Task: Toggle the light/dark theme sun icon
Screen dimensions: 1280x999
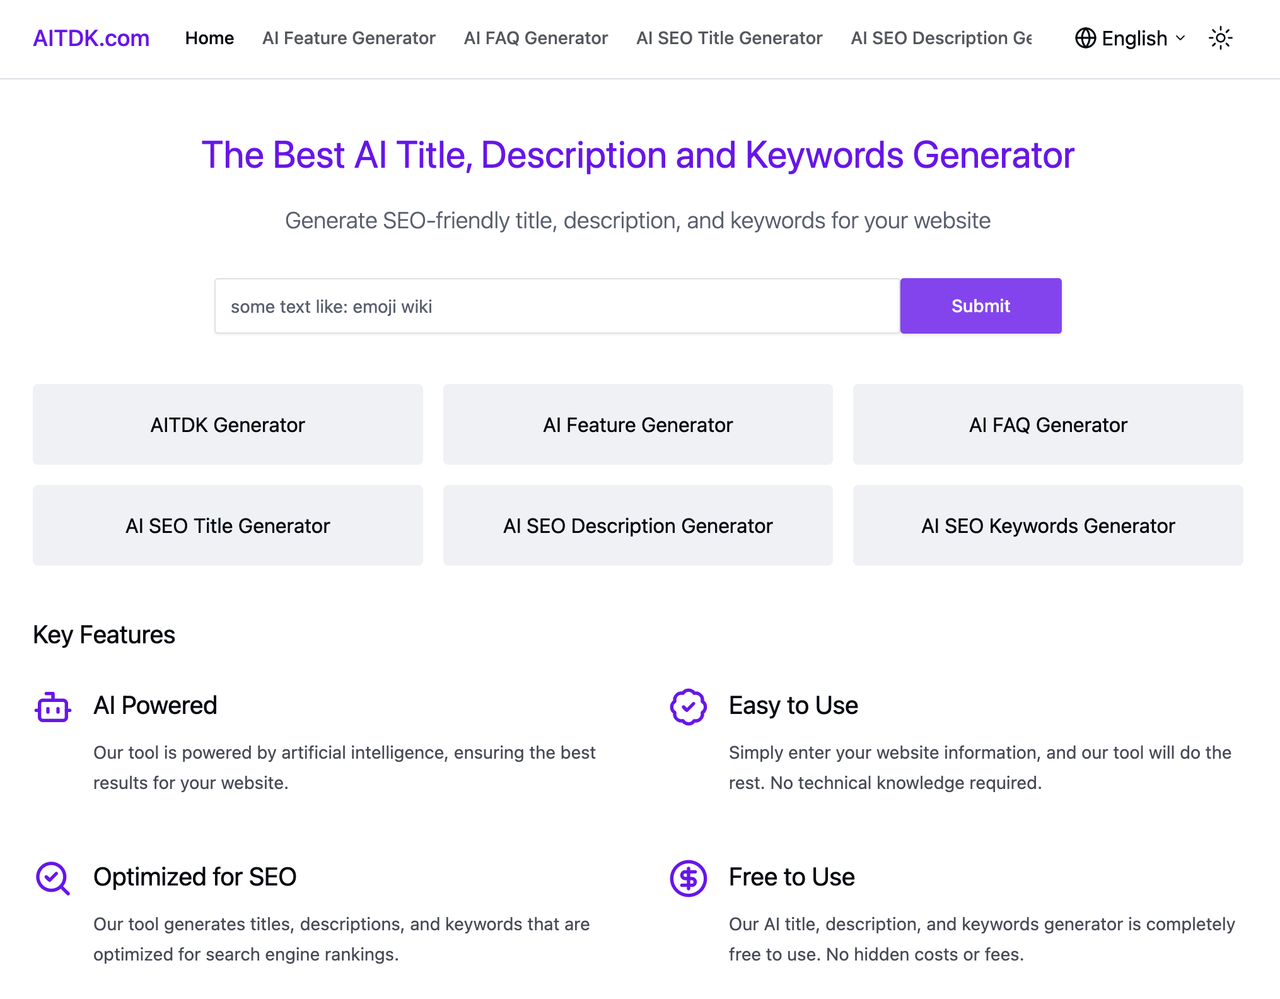Action: [x=1220, y=38]
